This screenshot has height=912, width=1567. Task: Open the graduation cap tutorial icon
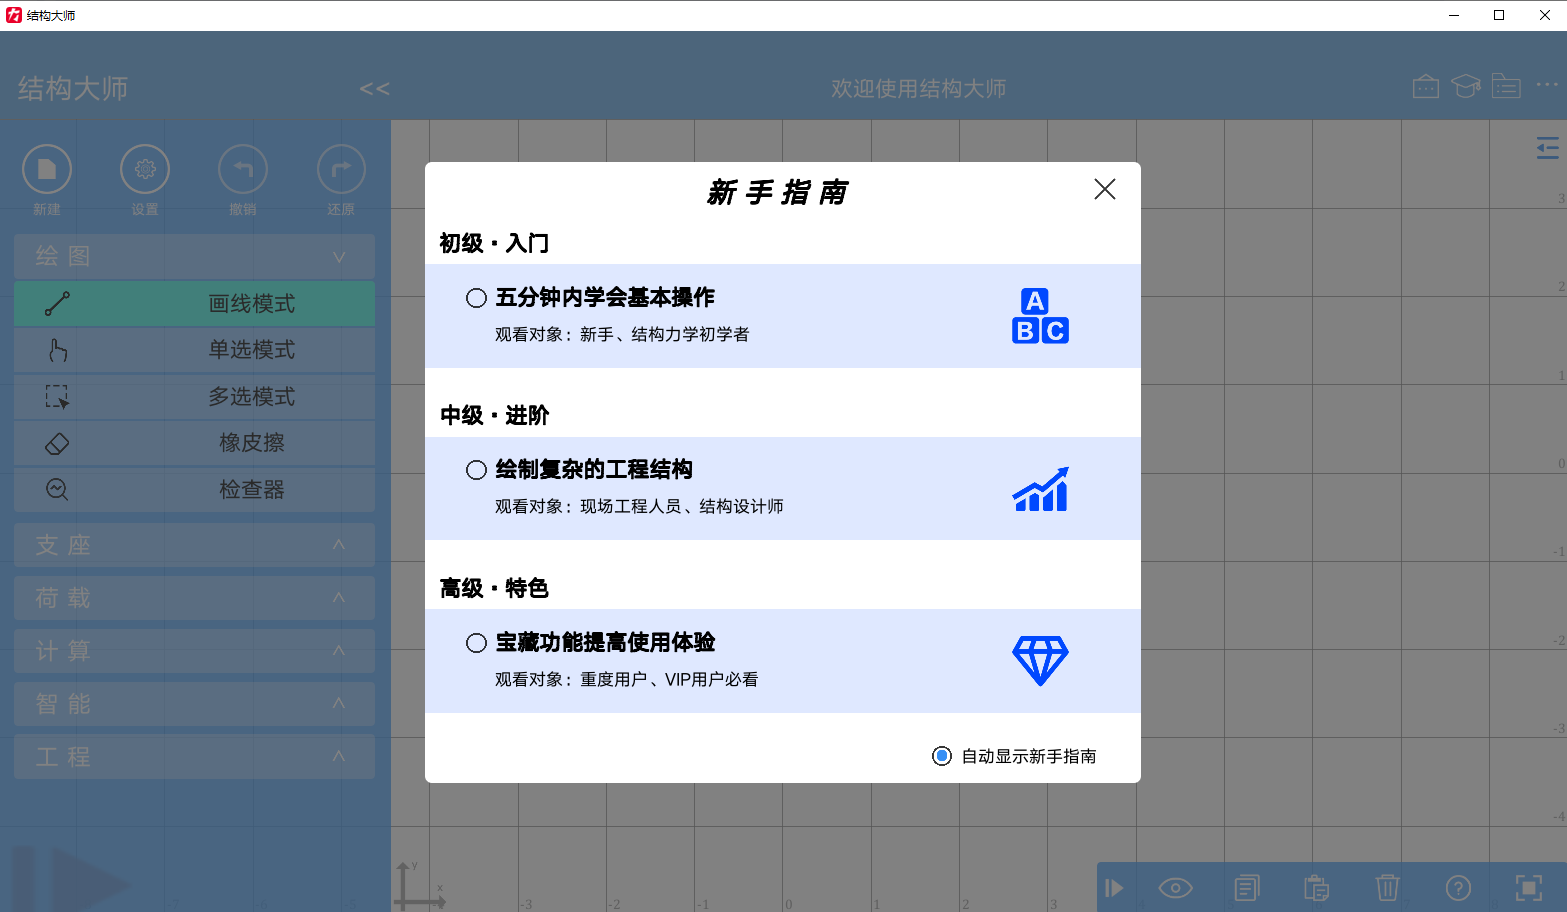point(1465,86)
